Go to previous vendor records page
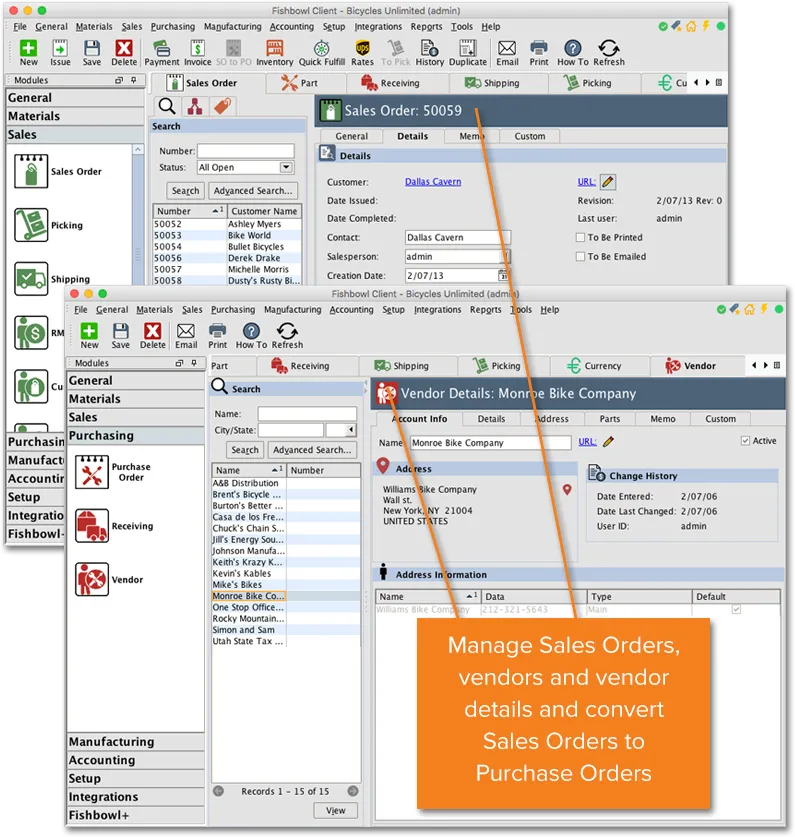Image resolution: width=795 pixels, height=837 pixels. click(x=218, y=791)
